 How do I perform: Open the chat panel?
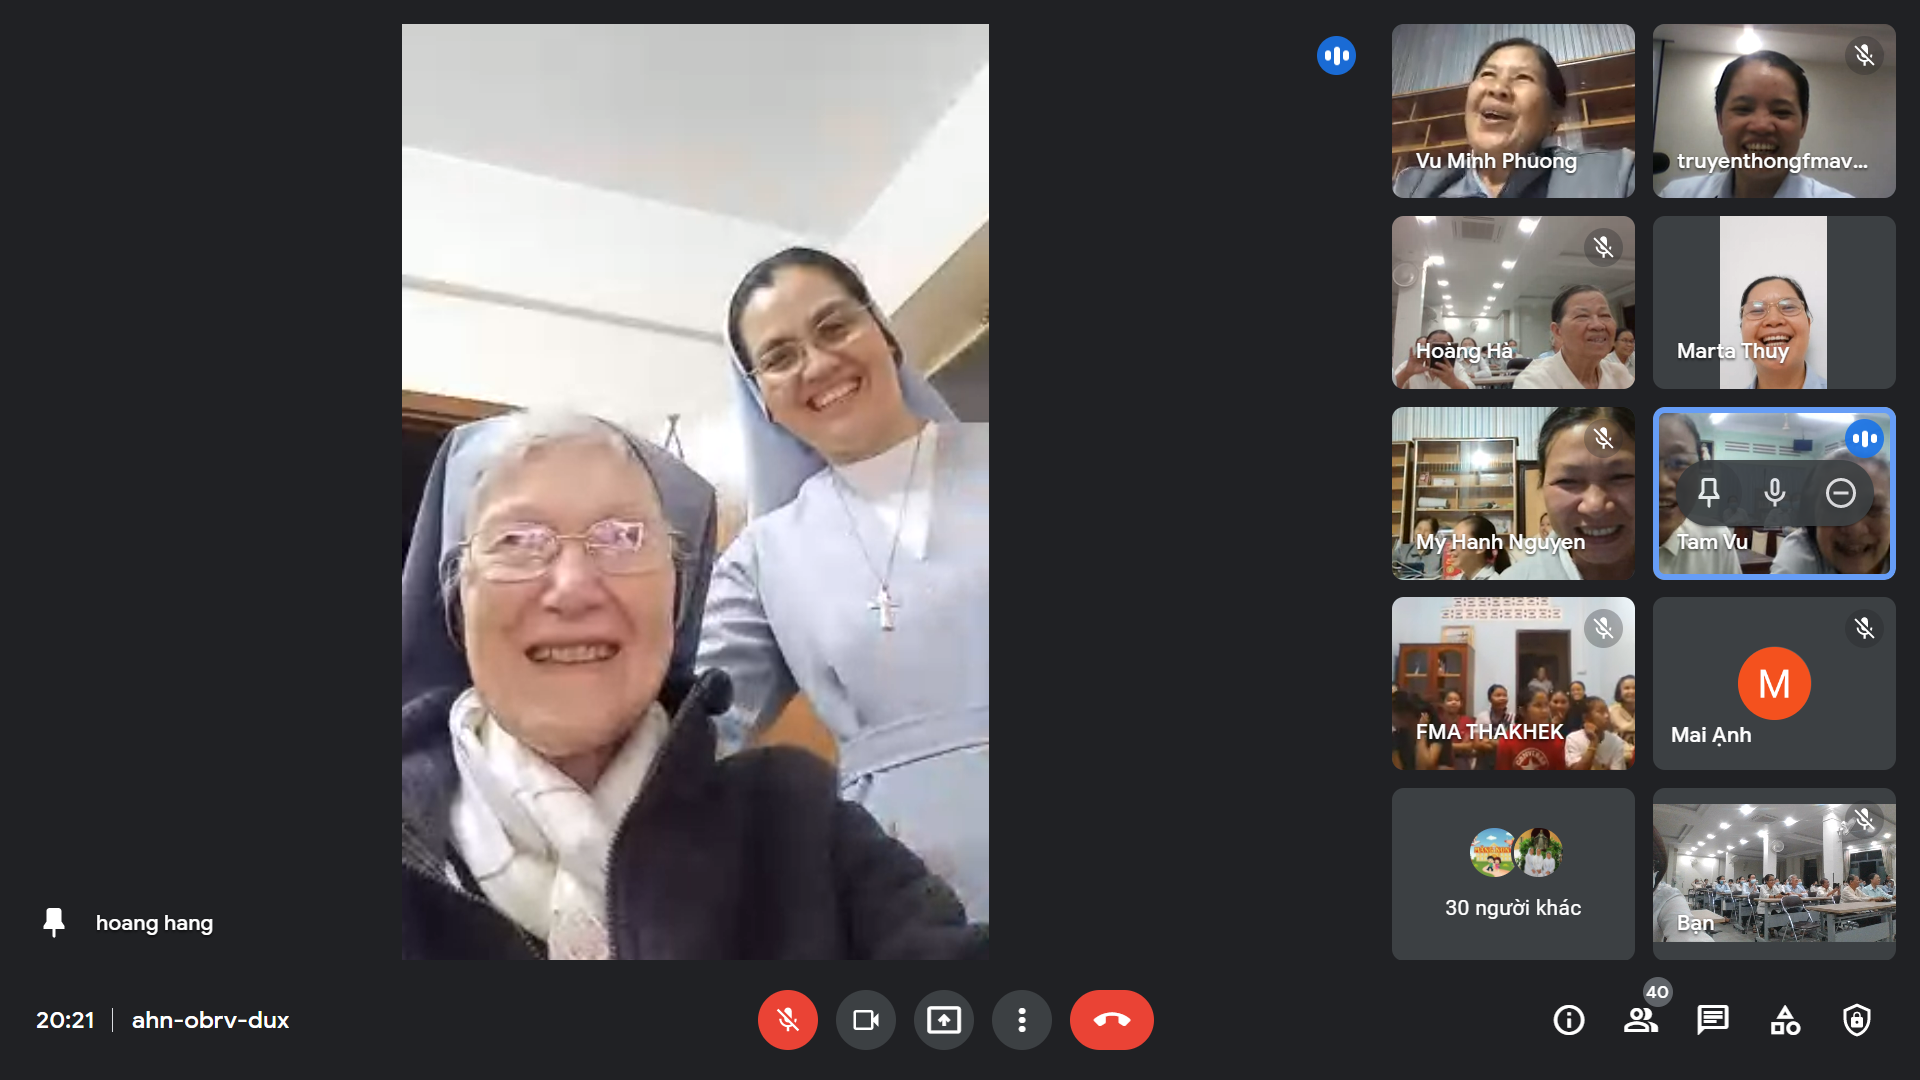1713,1020
